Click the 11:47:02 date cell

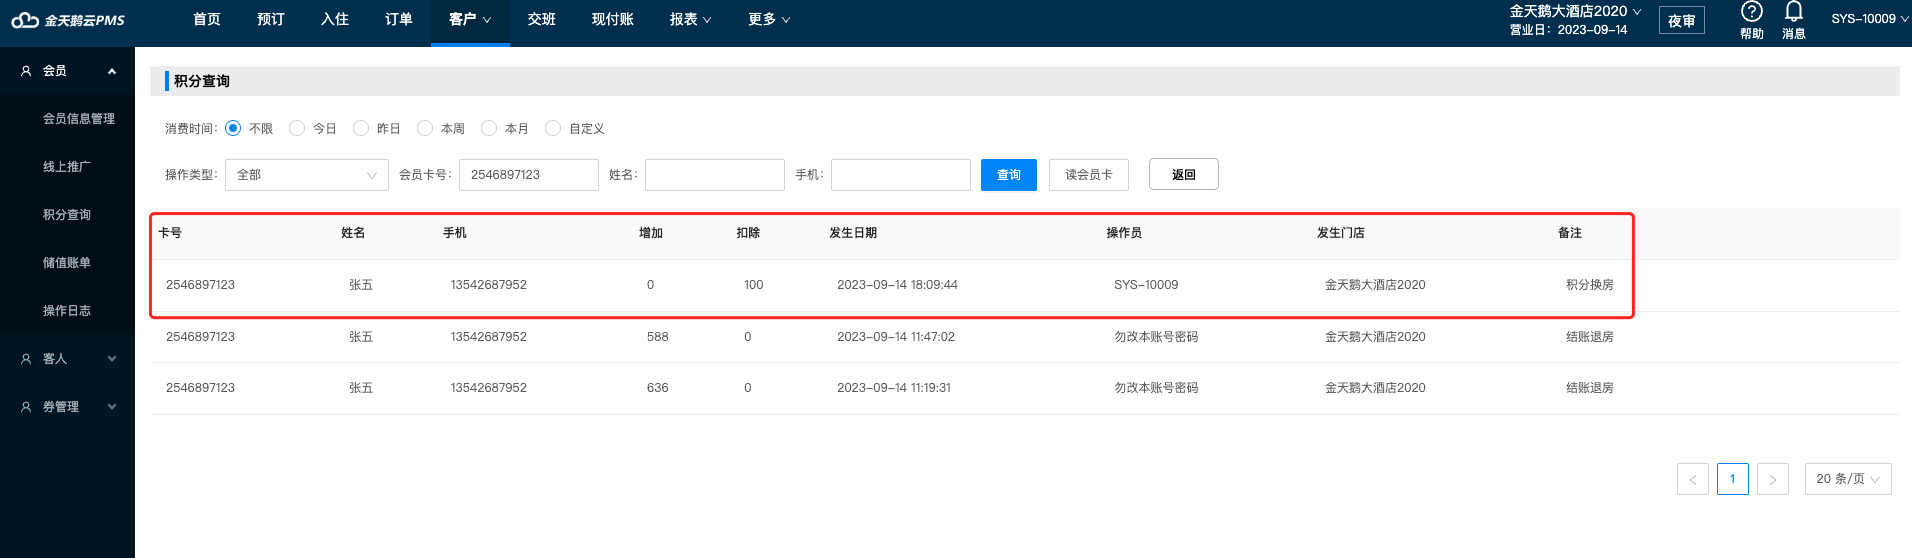tap(896, 337)
